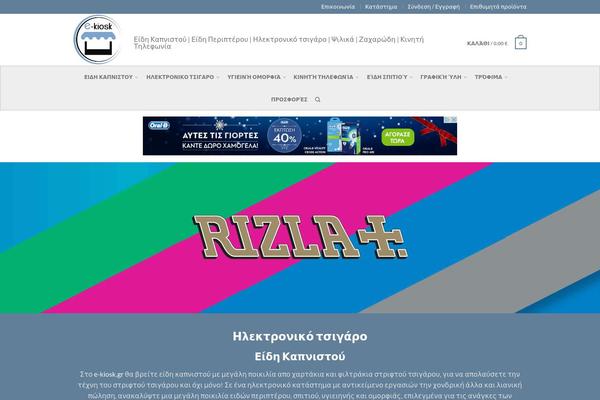Expand the ΕΙΔΗ ΚΑΠΝΙΣΤΟΥ dropdown arrow

point(136,77)
